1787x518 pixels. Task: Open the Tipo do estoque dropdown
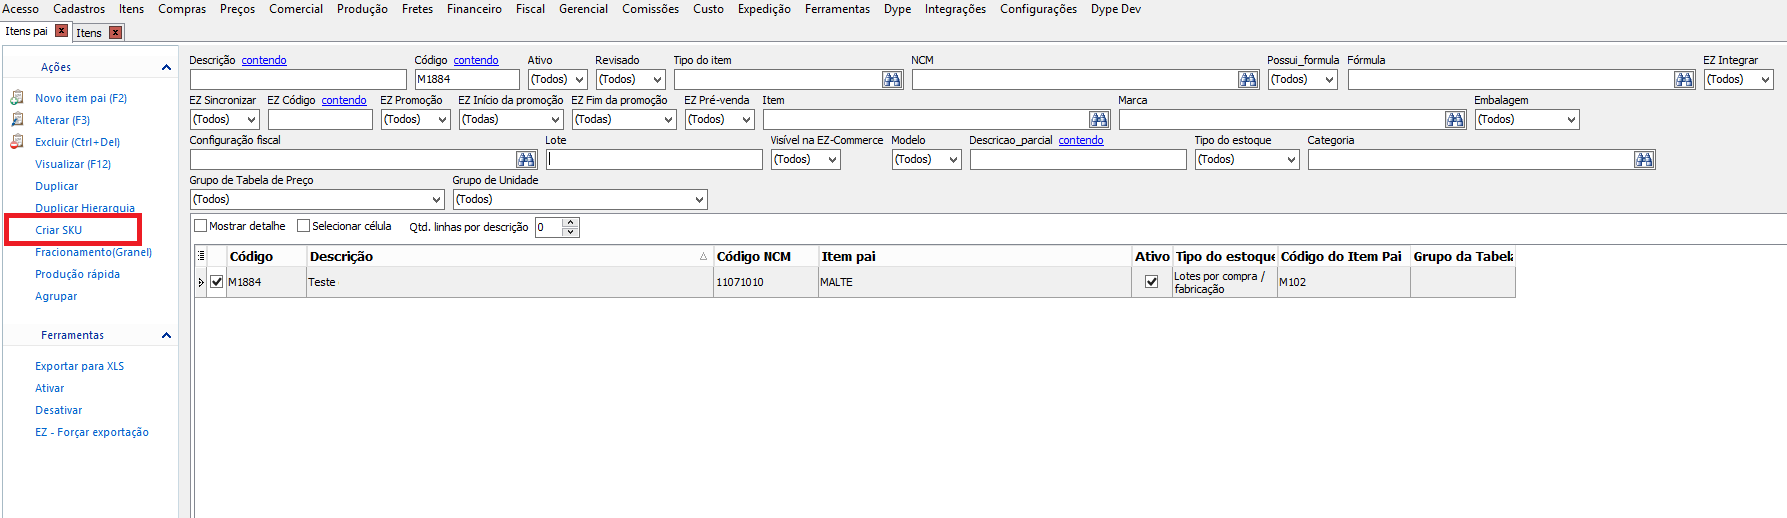1247,159
